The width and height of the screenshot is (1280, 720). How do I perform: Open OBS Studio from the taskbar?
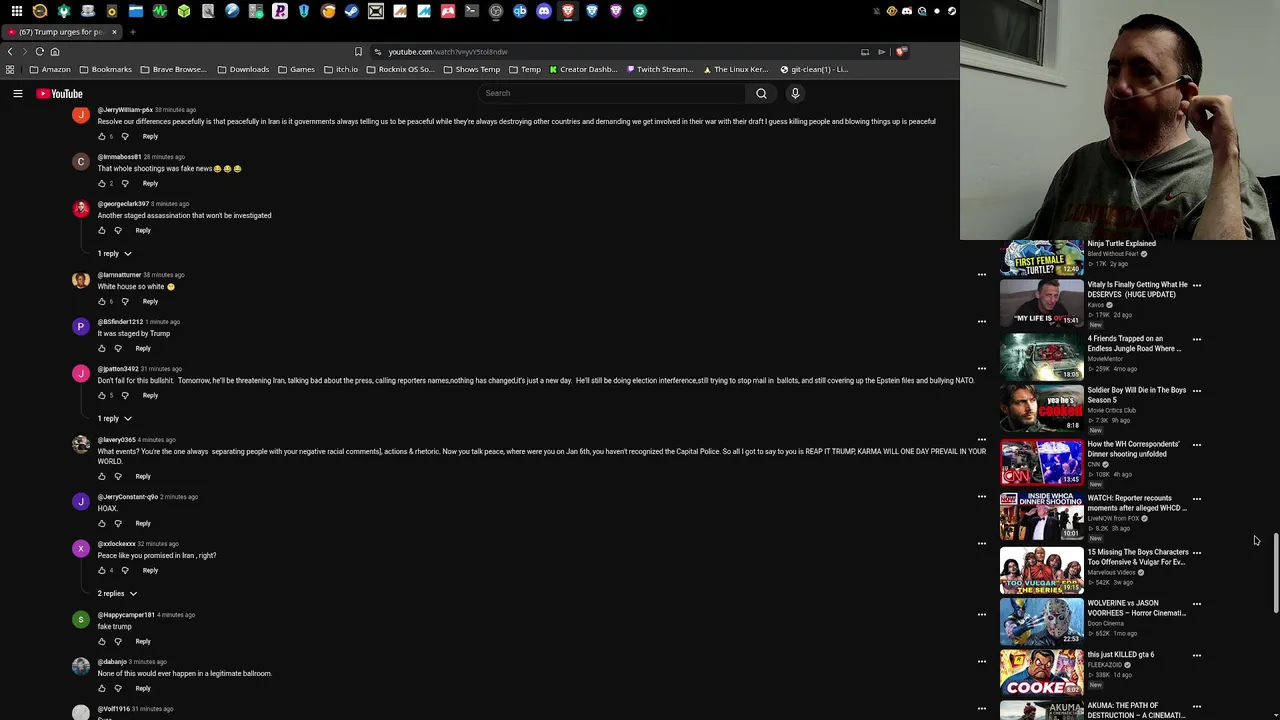pyautogui.click(x=496, y=11)
